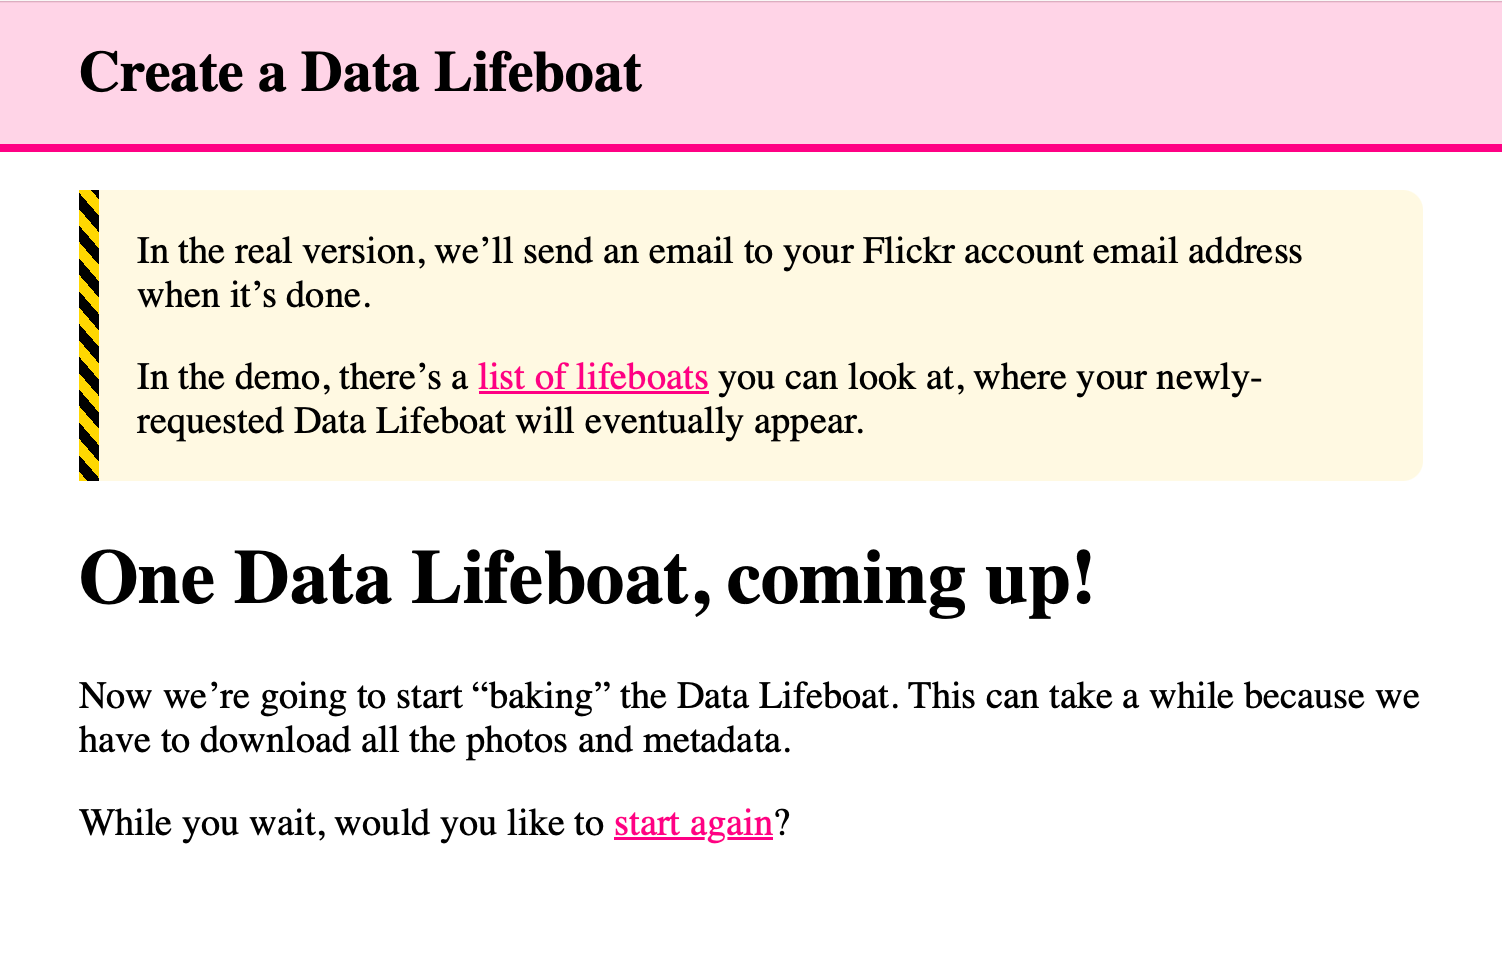Click the paragraph about baking the Data Lifeboat
This screenshot has height=956, width=1502.
(748, 717)
